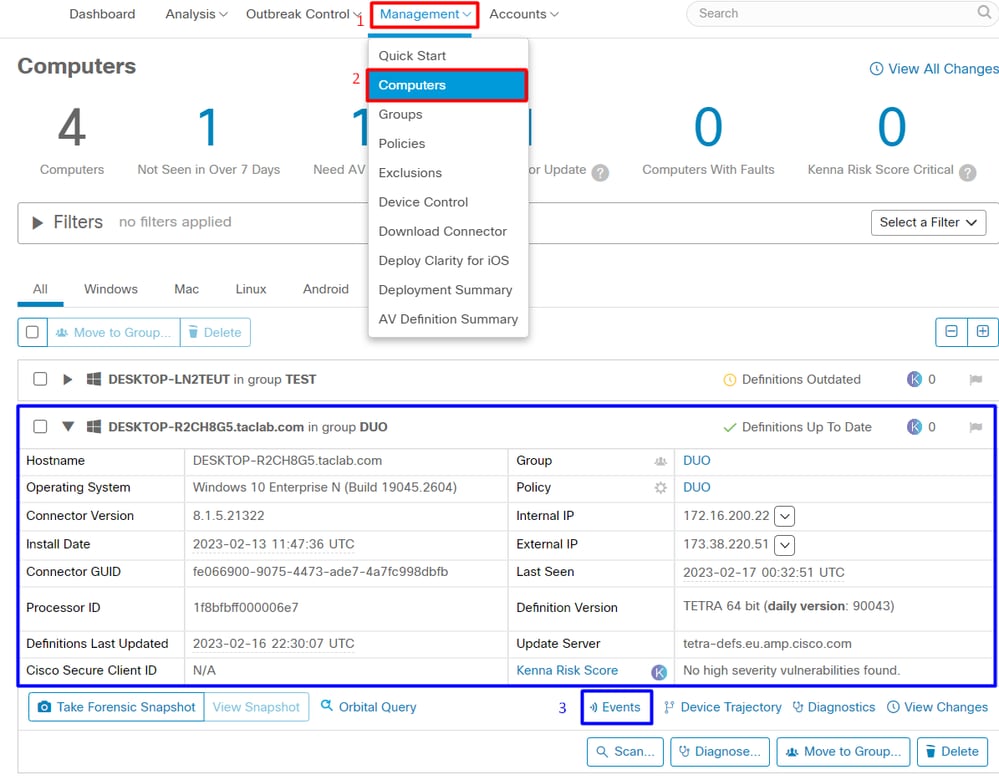The height and width of the screenshot is (780, 999).
Task: Go to the Dashboard page
Action: [102, 14]
